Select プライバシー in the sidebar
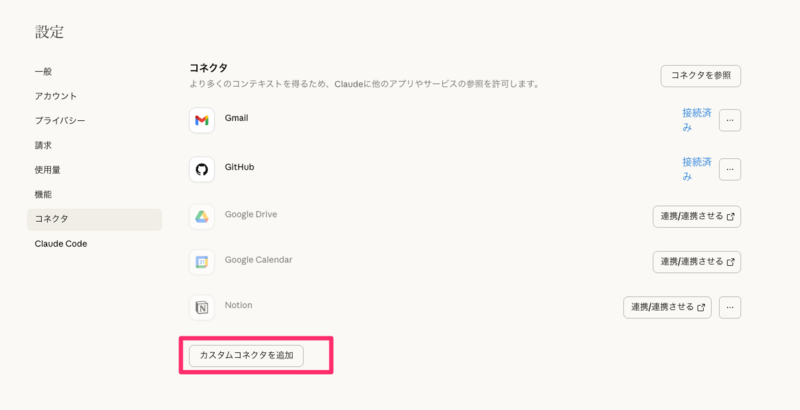This screenshot has height=410, width=800. pyautogui.click(x=60, y=121)
